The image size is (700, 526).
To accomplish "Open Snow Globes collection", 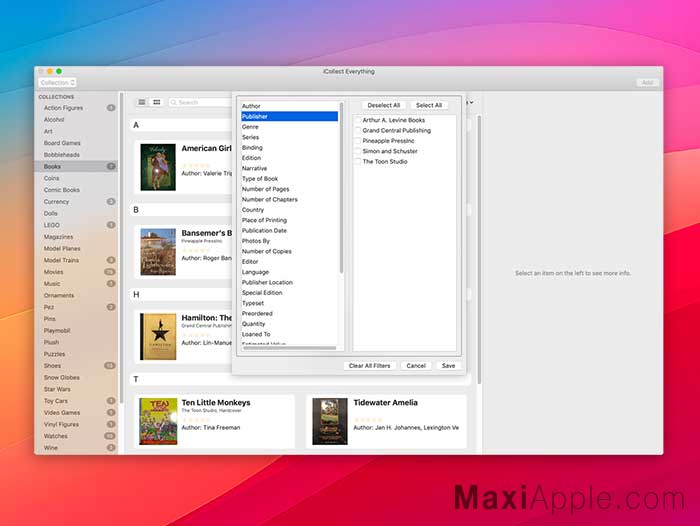I will coord(76,377).
